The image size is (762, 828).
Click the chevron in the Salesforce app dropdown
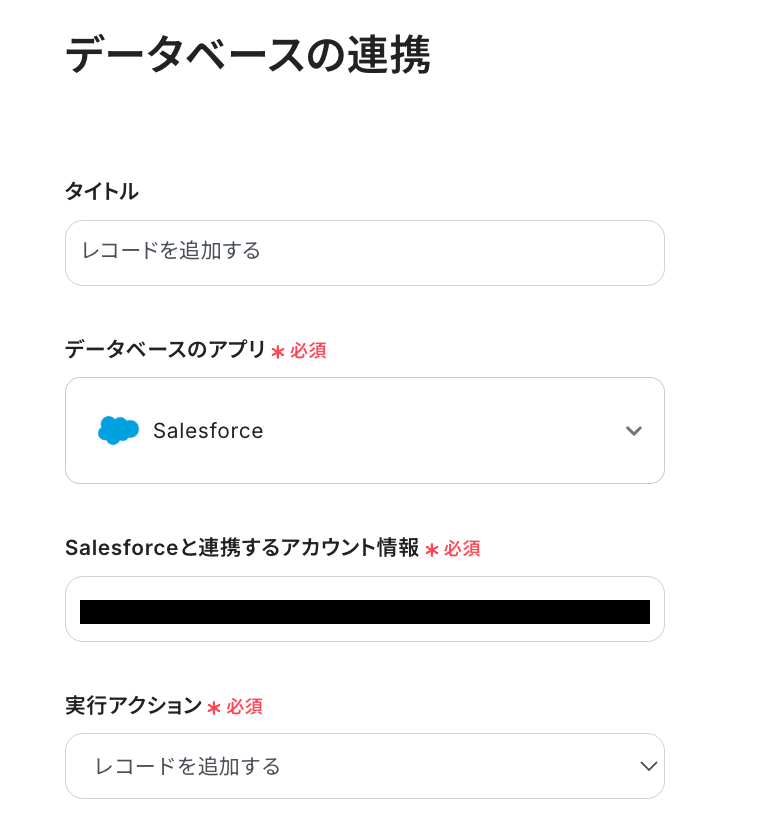tap(633, 431)
